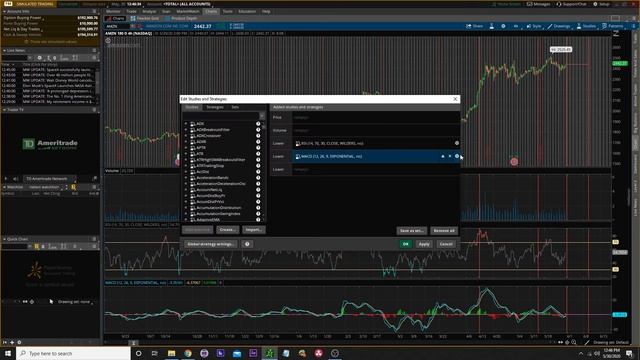Move MACD study up with arrow icon
640x360 pixels.
(443, 156)
